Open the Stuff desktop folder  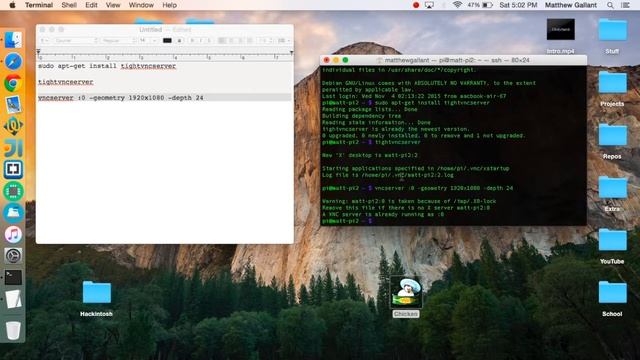coord(612,30)
